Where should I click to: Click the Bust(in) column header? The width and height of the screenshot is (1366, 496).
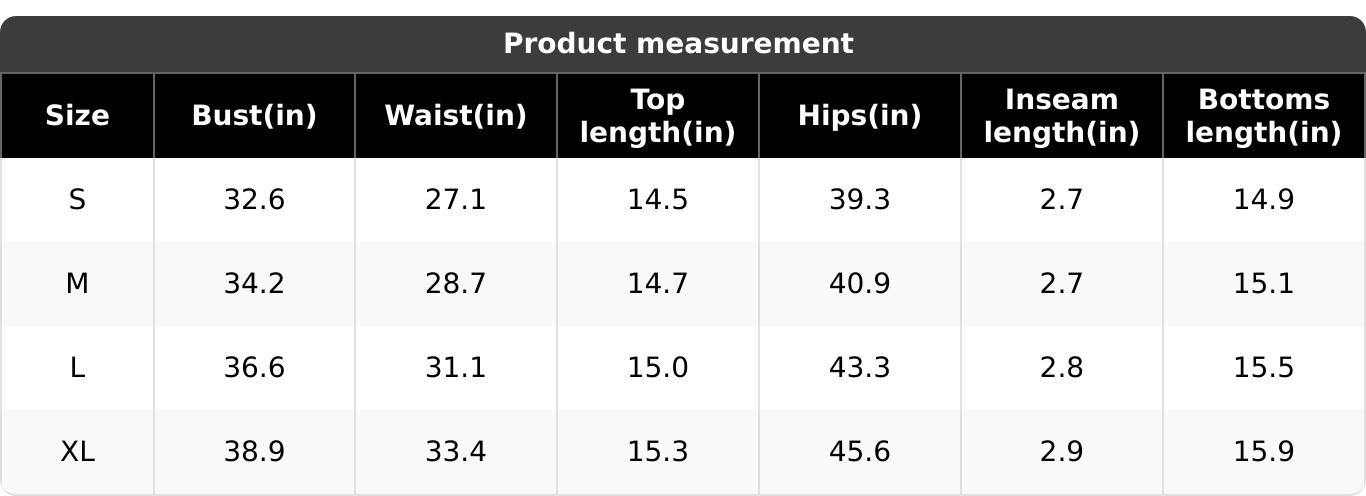pyautogui.click(x=254, y=116)
